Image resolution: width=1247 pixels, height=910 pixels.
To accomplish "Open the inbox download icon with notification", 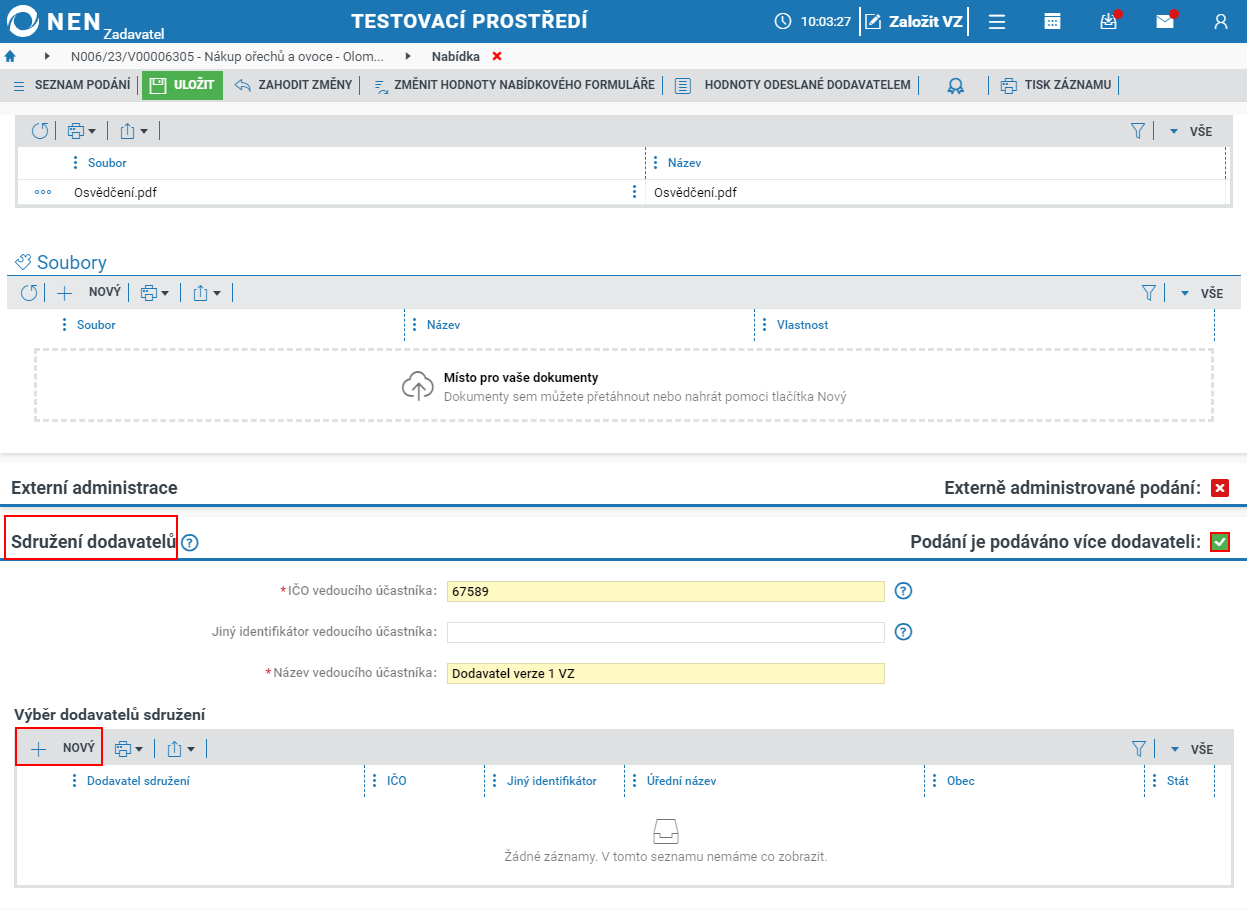I will (1109, 20).
